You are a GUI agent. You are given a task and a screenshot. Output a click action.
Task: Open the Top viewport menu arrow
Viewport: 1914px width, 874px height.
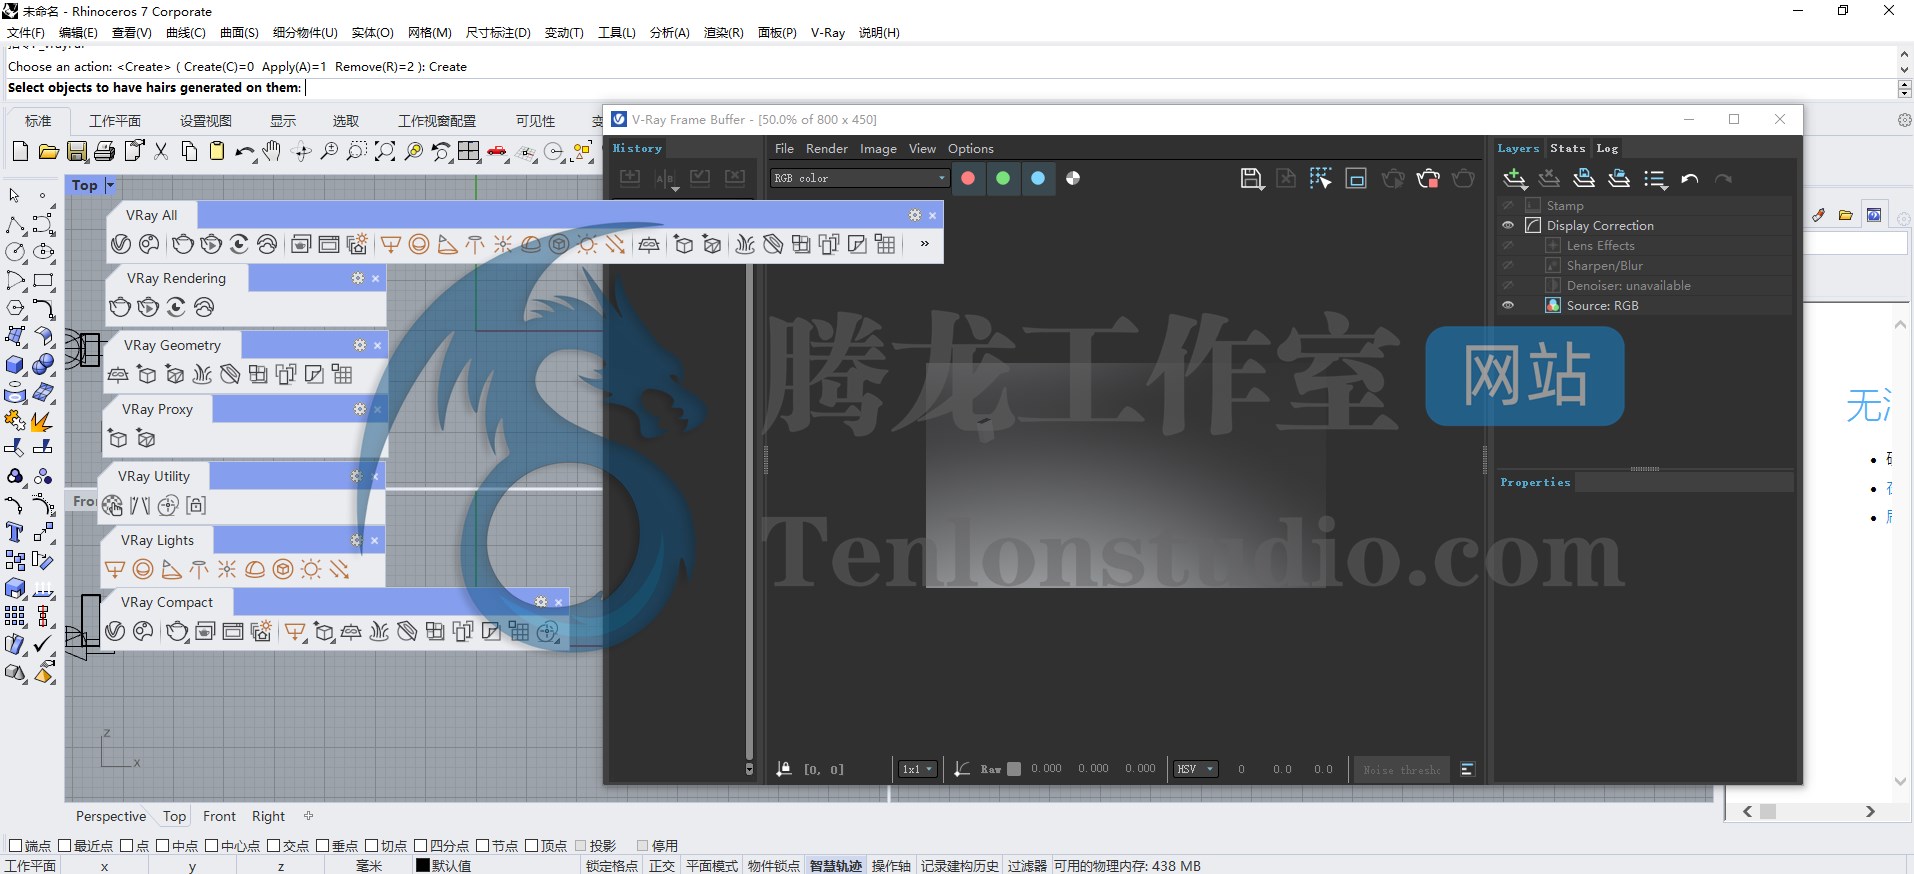[x=110, y=185]
